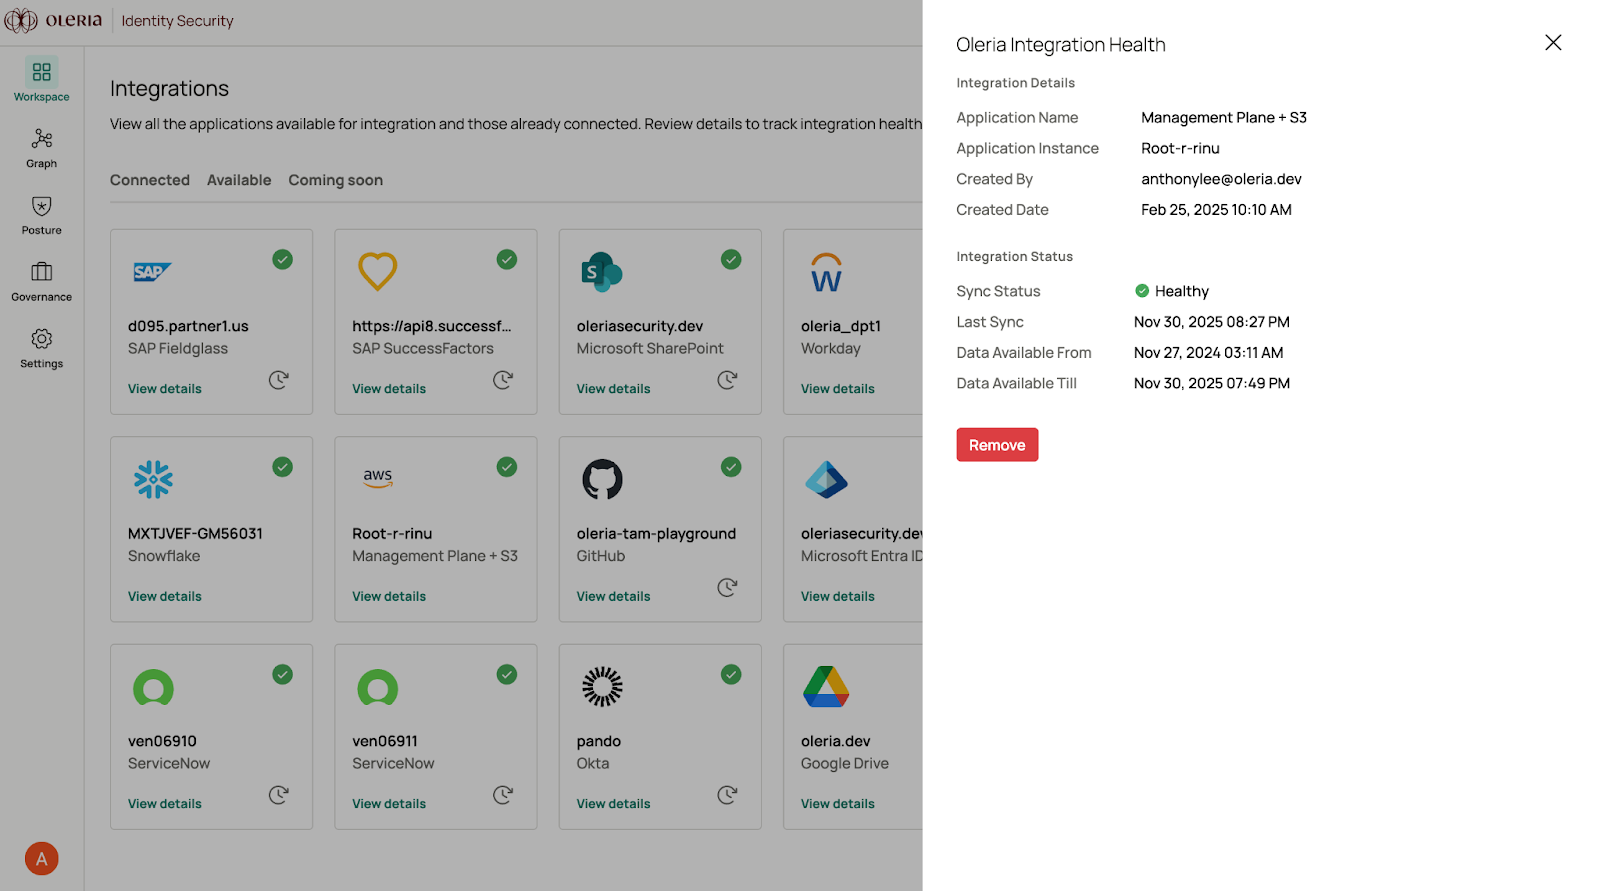Click the 'oleria-tam-playground' card title
This screenshot has width=1600, height=891.
tap(656, 534)
